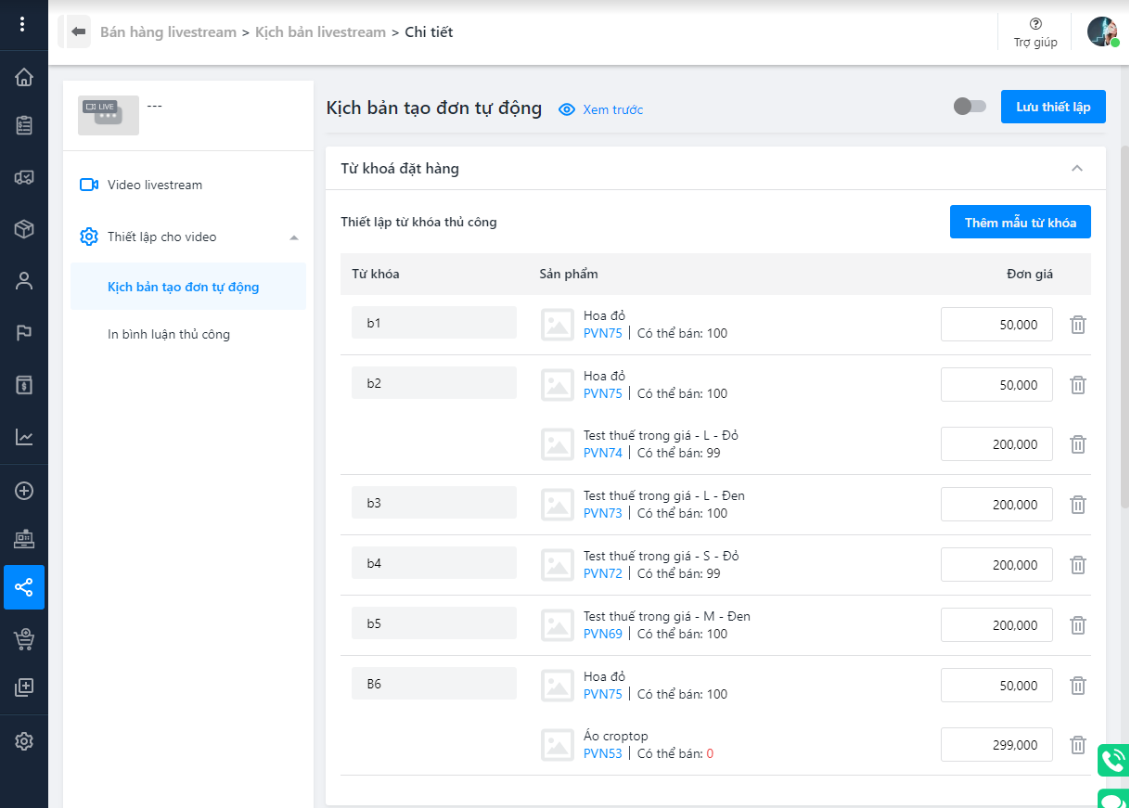1129x808 pixels.
Task: Open Trợ giúp help icon
Action: (x=1035, y=32)
